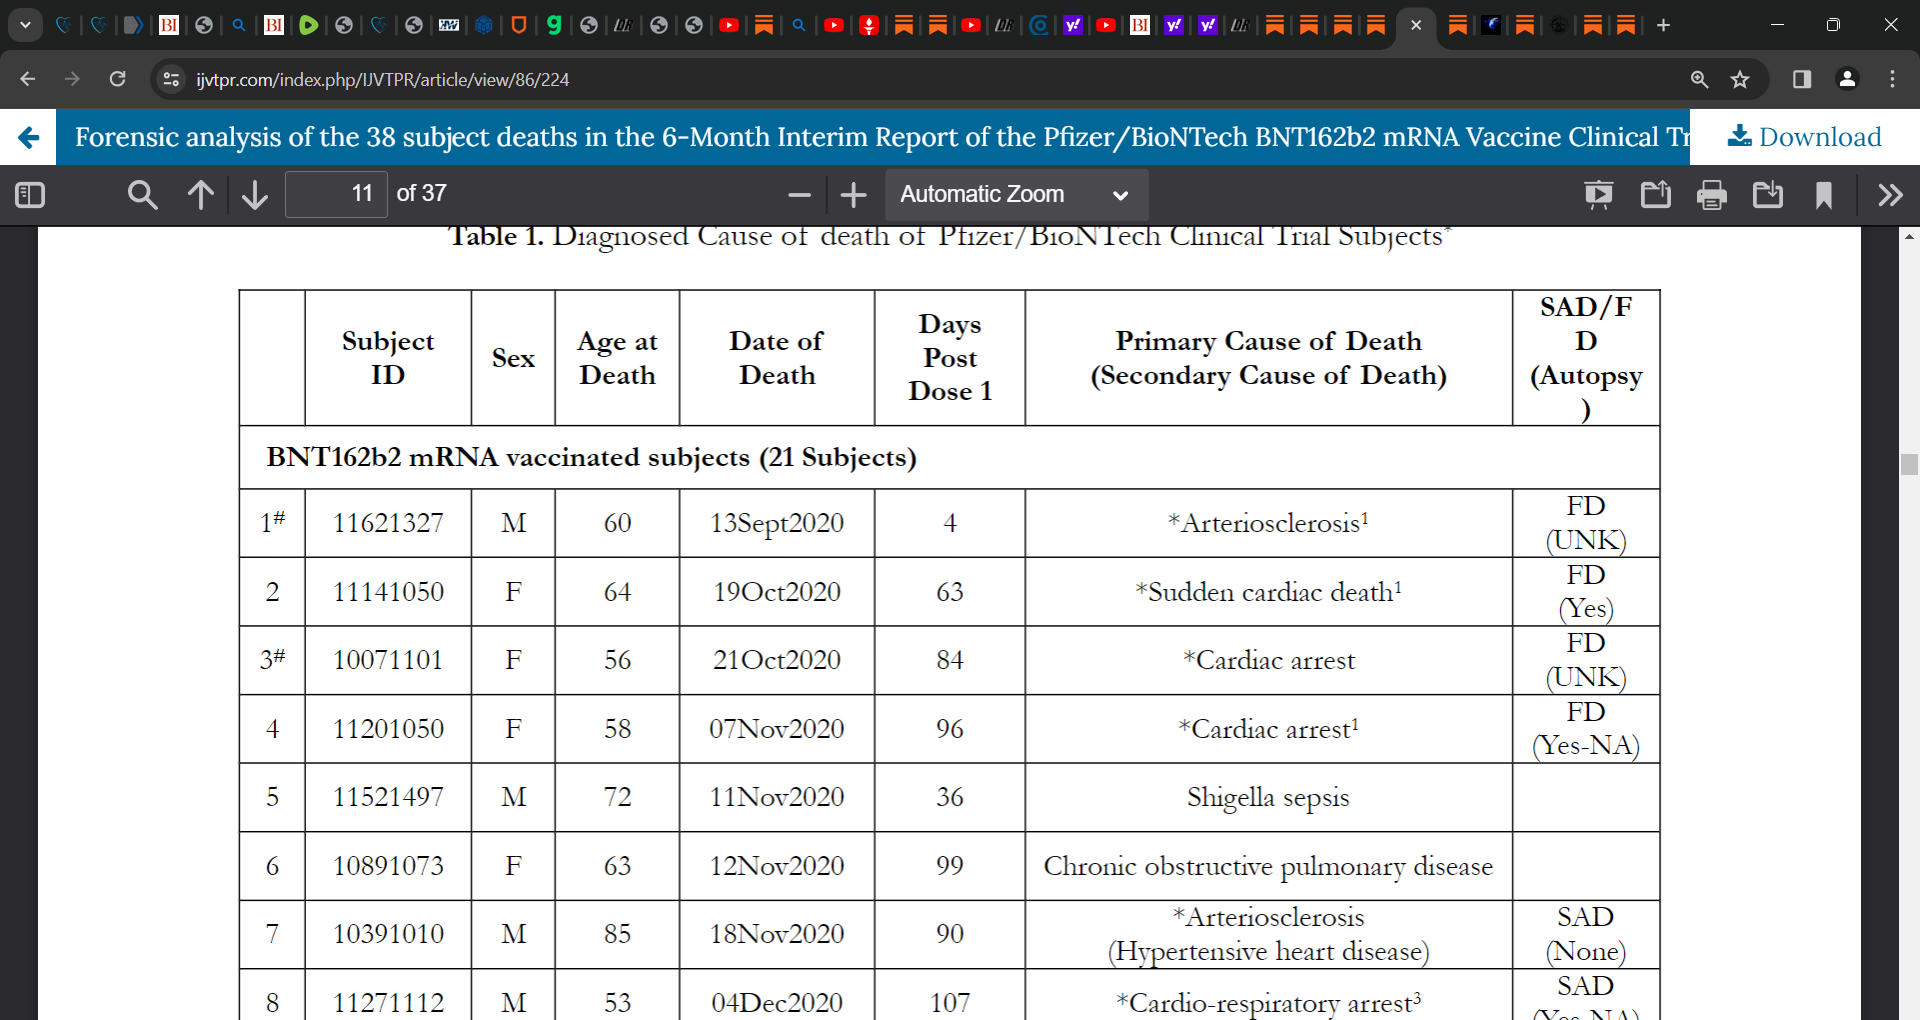Bookmark current view in PDF viewer
Viewport: 1920px width, 1020px height.
tap(1824, 195)
